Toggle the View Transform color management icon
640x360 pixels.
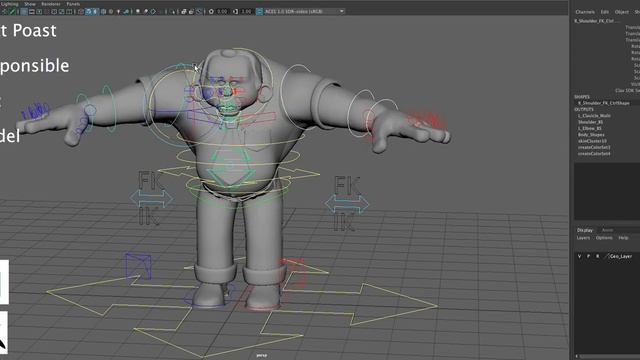click(259, 11)
